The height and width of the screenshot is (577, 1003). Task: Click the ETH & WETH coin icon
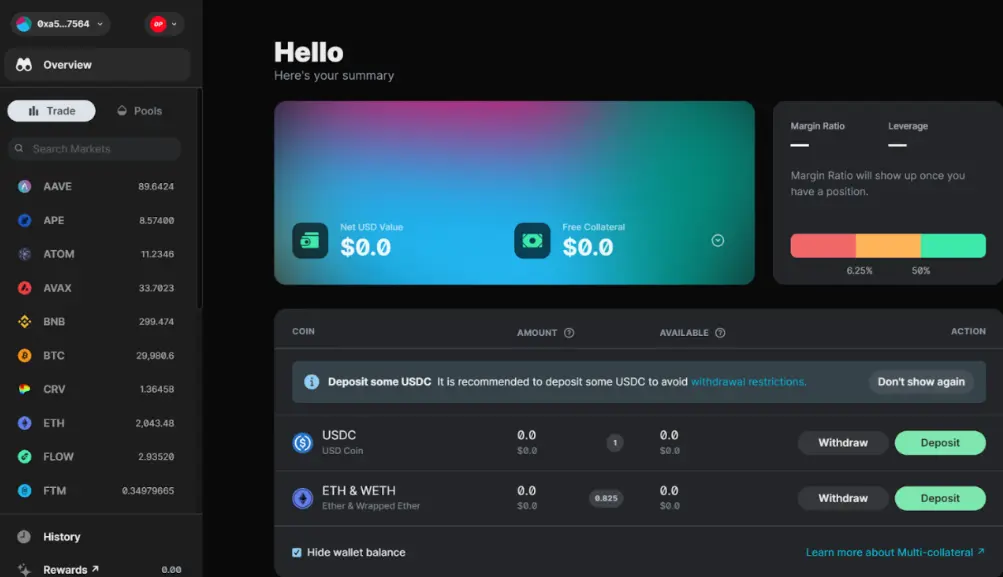[x=303, y=498]
